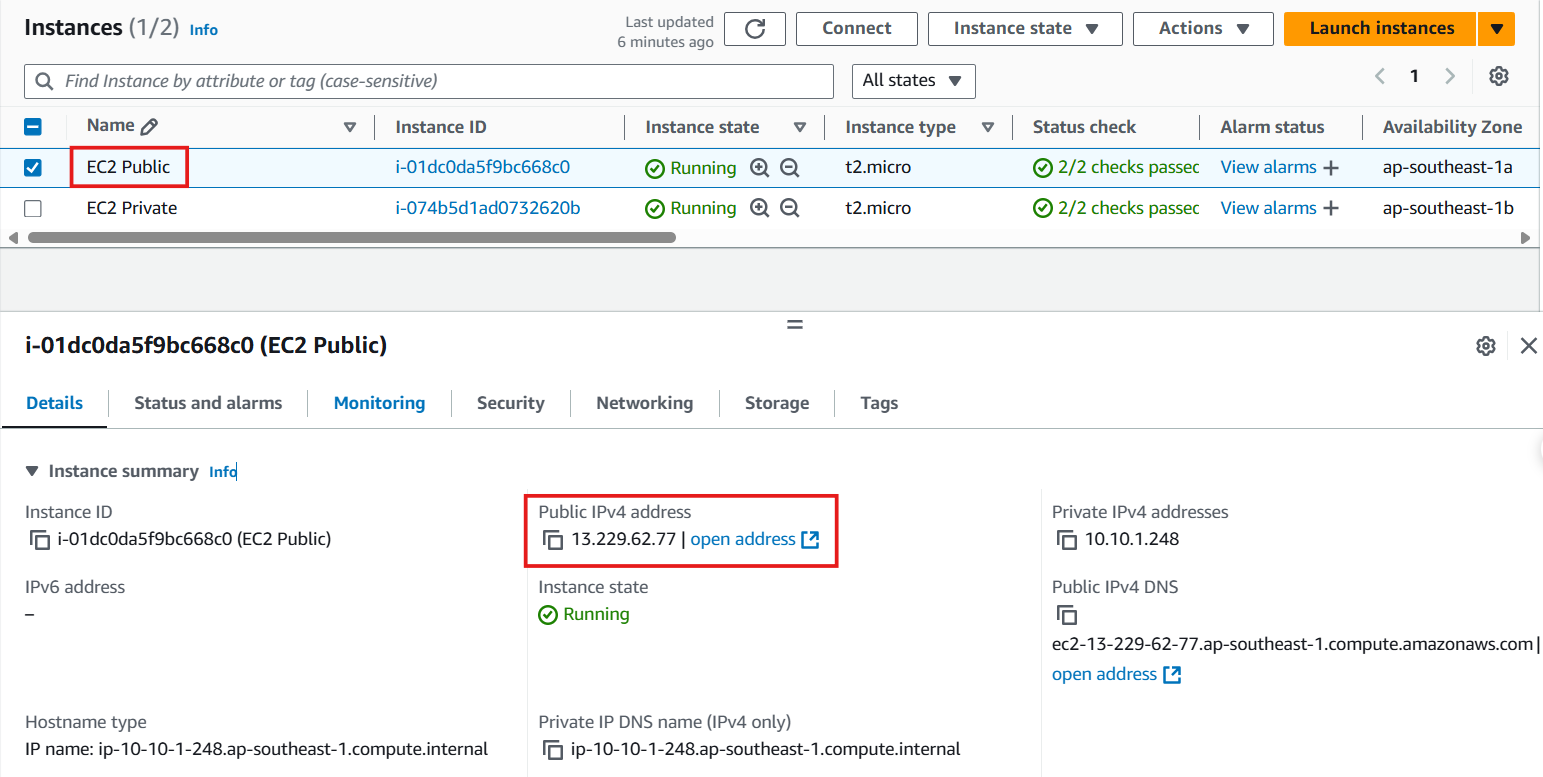Viewport: 1543px width, 777px height.
Task: Sort by Instance type column arrow
Action: (988, 127)
